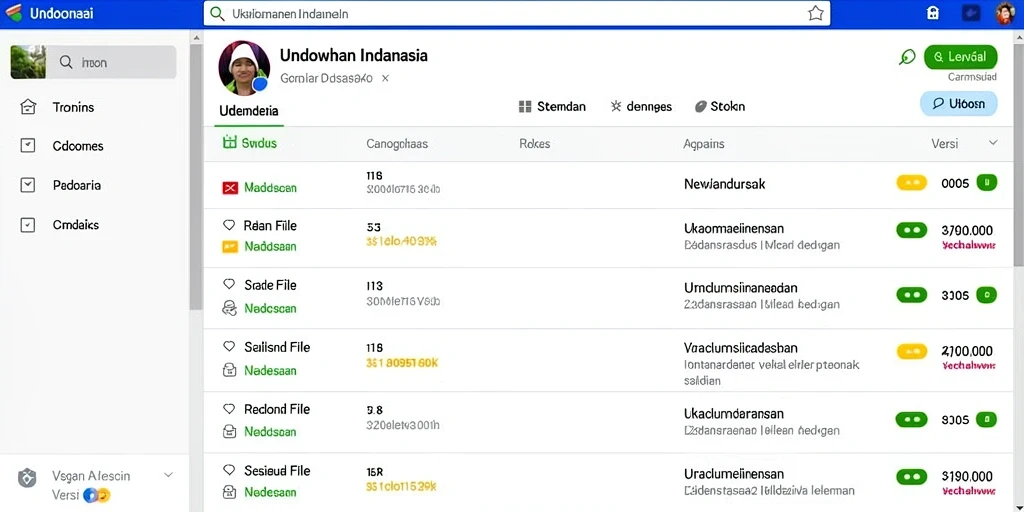Favorite Srade File with heart icon

(x=229, y=285)
